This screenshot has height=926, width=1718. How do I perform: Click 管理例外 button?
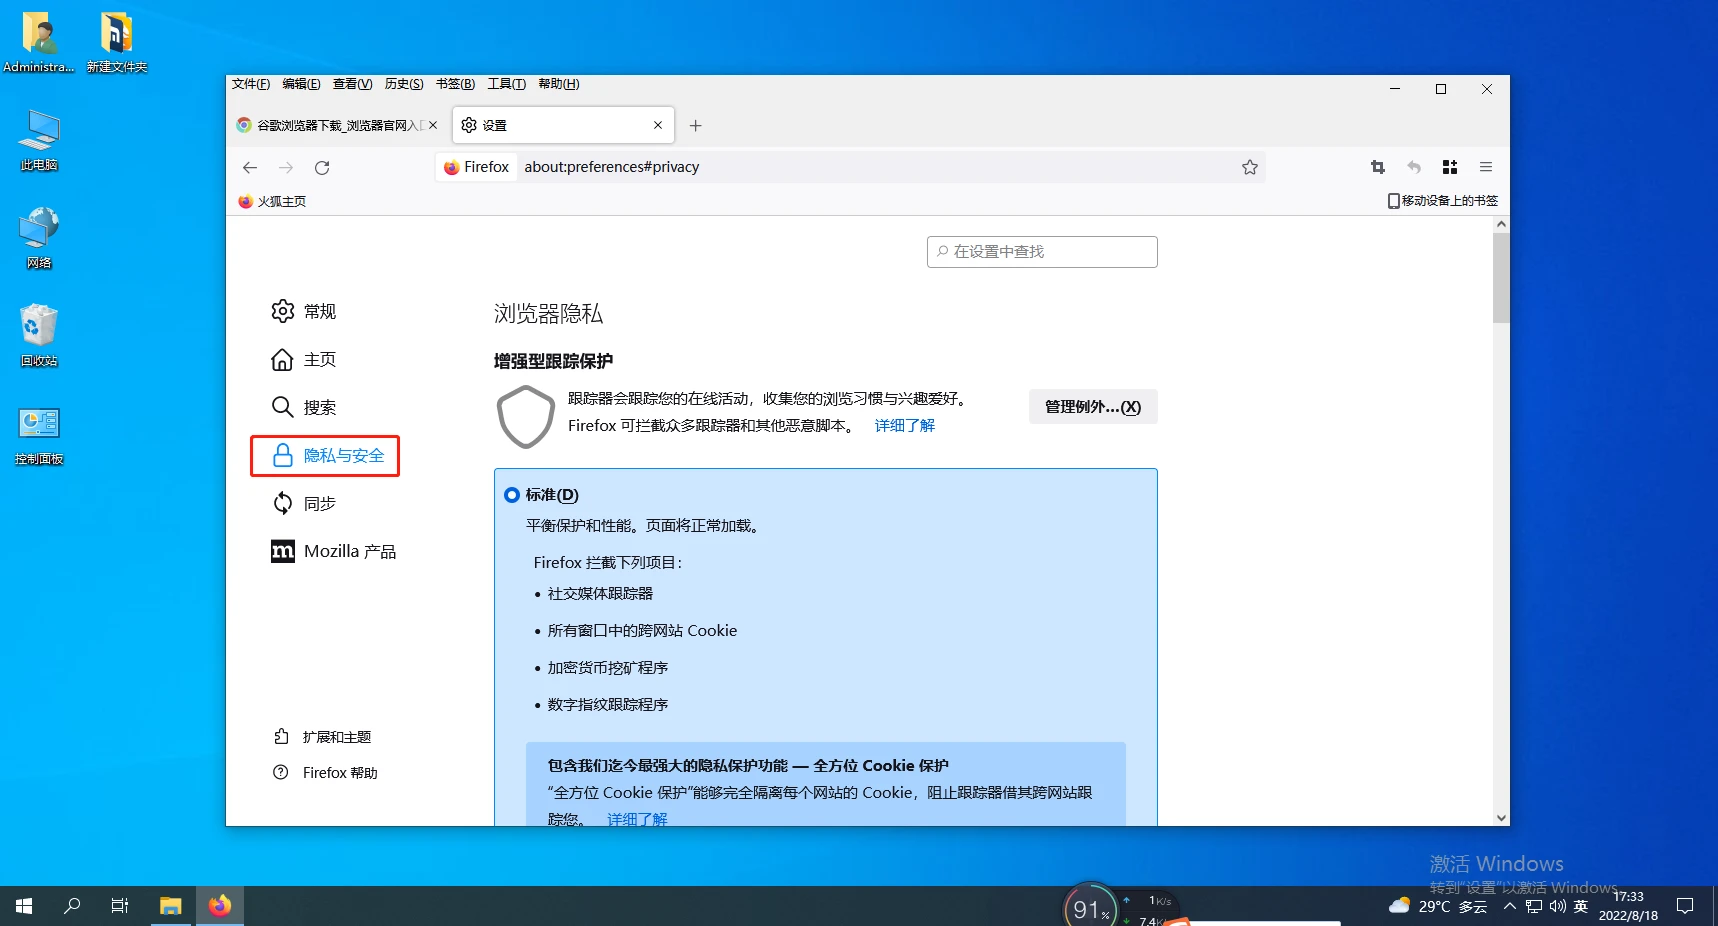1093,407
